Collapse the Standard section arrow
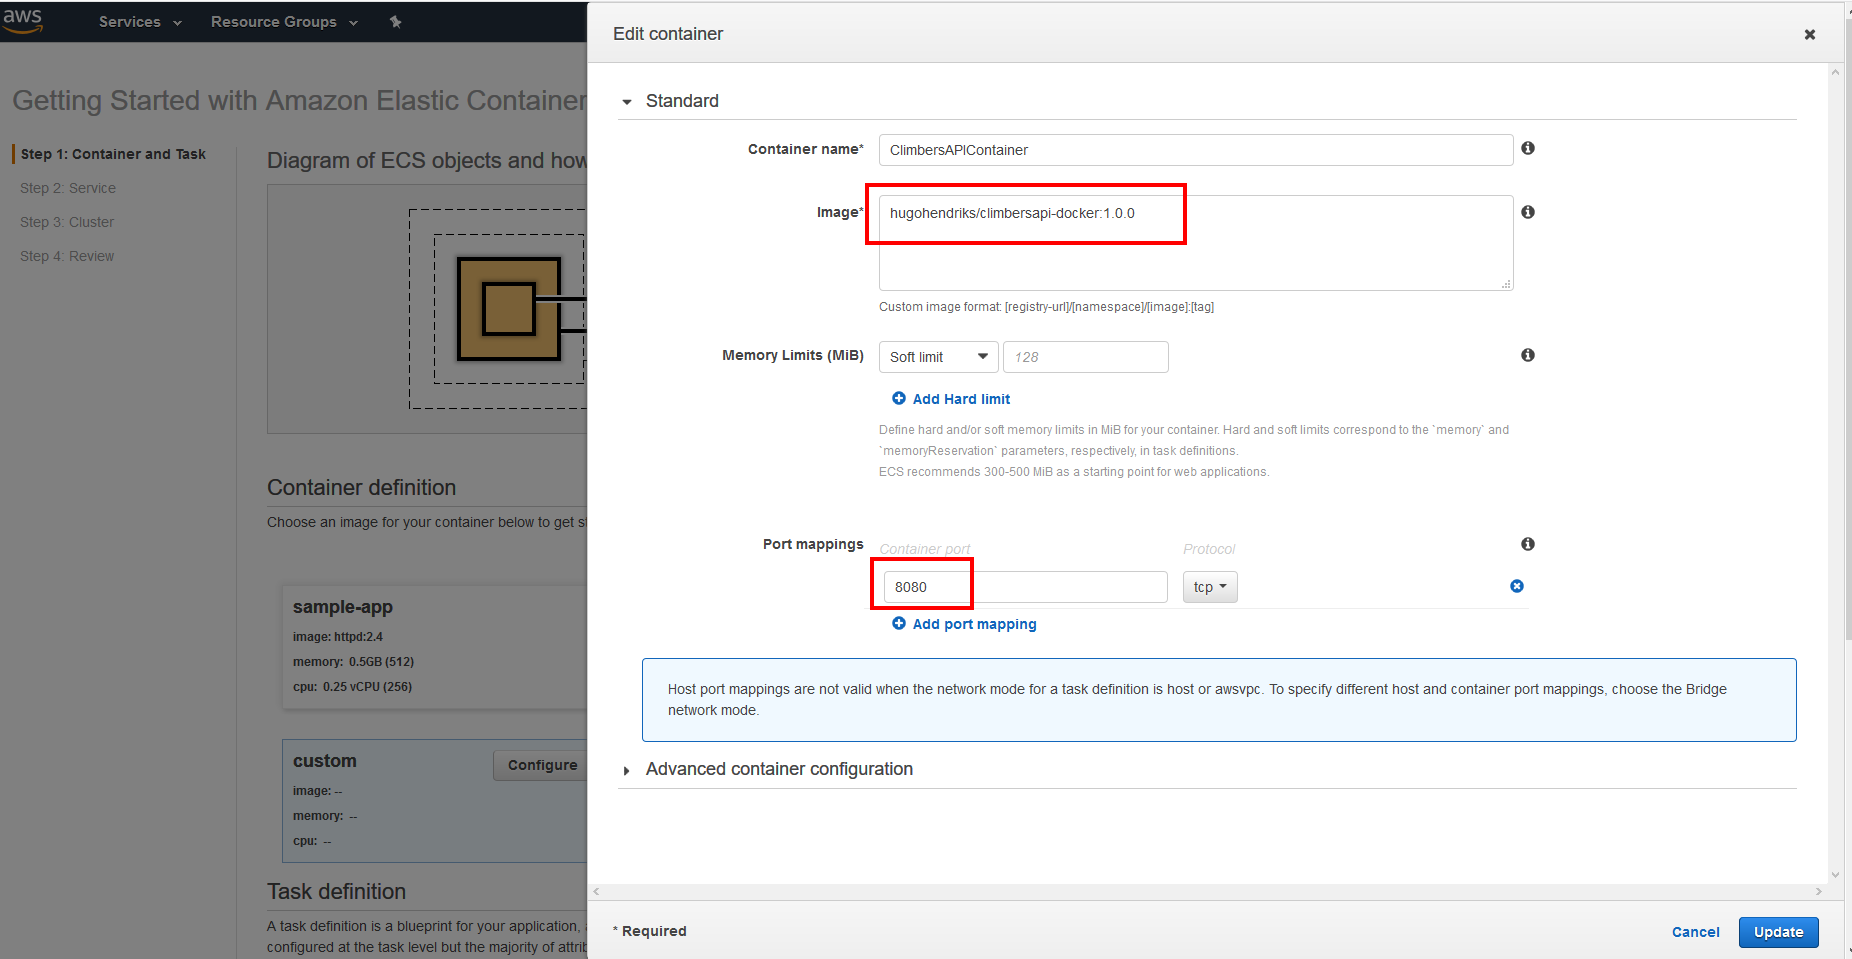1852x959 pixels. click(627, 102)
